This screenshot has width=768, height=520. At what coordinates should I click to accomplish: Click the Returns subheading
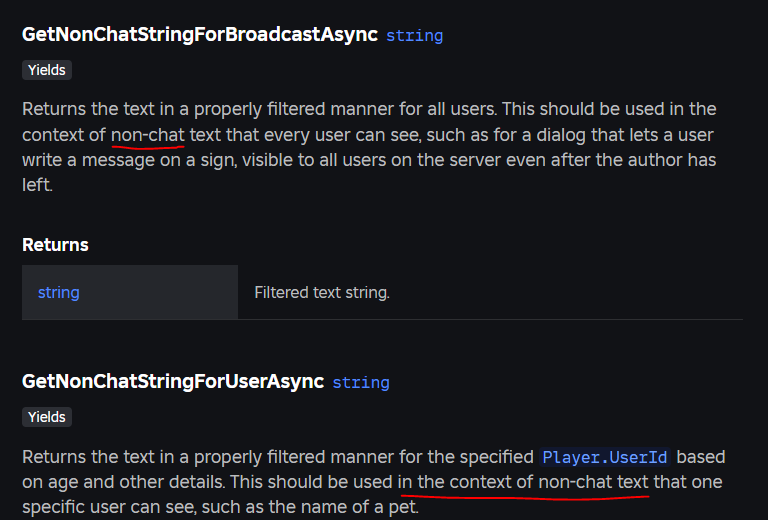coord(55,245)
